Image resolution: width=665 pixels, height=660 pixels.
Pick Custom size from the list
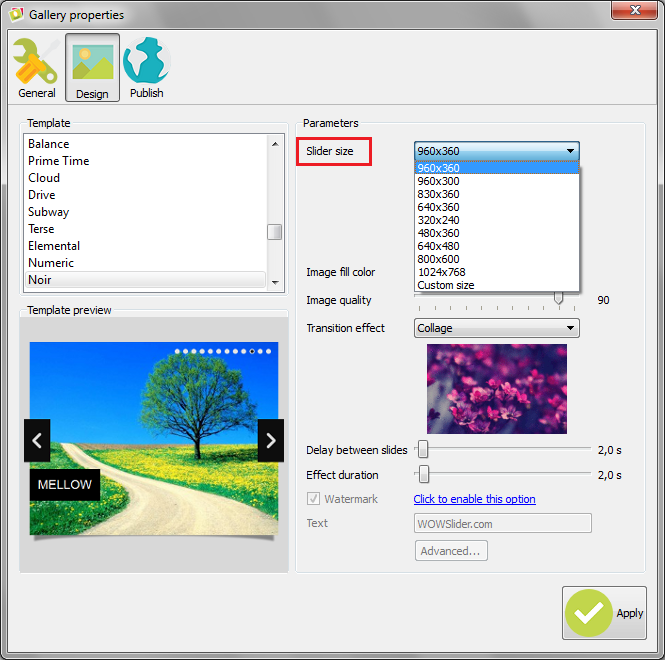496,285
